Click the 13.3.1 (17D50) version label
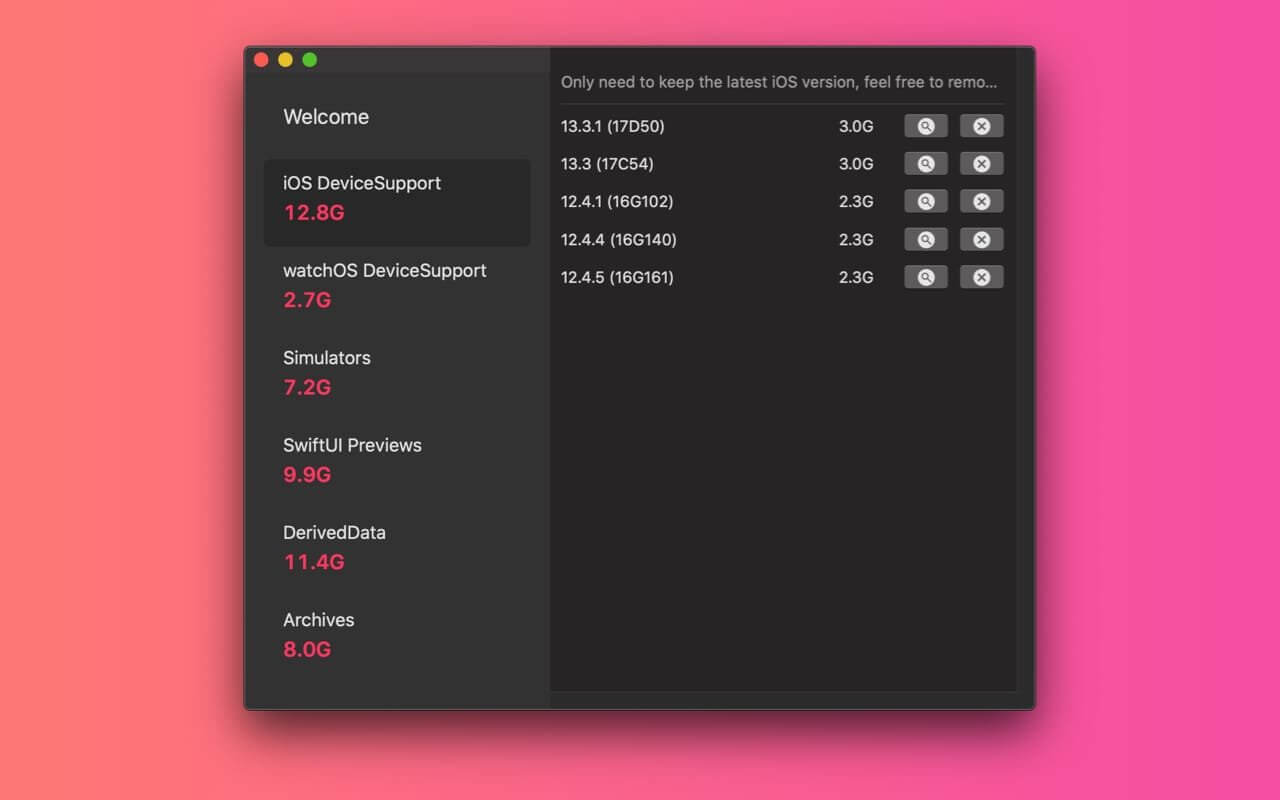1280x800 pixels. 612,126
